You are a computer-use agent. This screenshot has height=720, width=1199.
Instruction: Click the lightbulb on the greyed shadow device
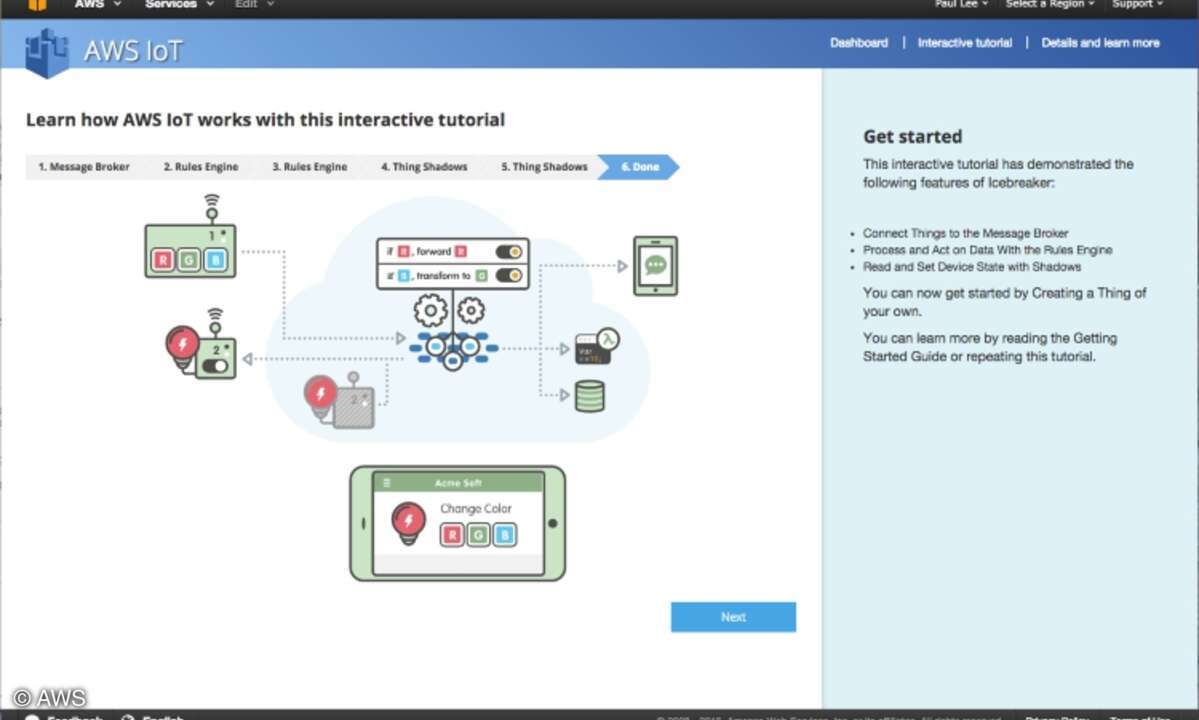pos(320,396)
